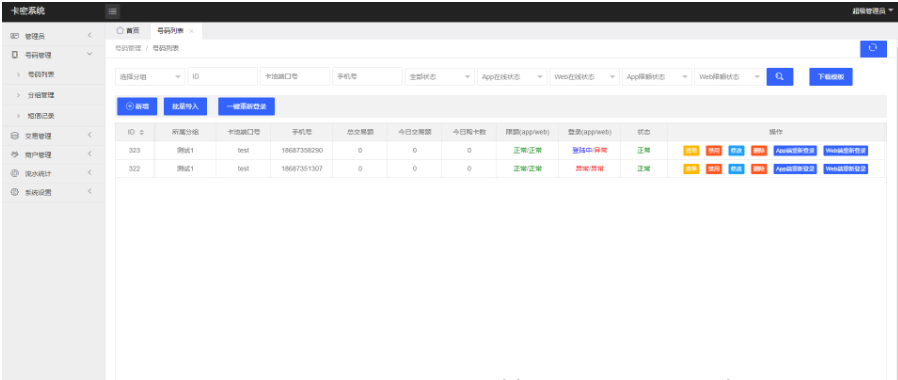Click the magnifier search icon button
898x380 pixels.
click(779, 77)
